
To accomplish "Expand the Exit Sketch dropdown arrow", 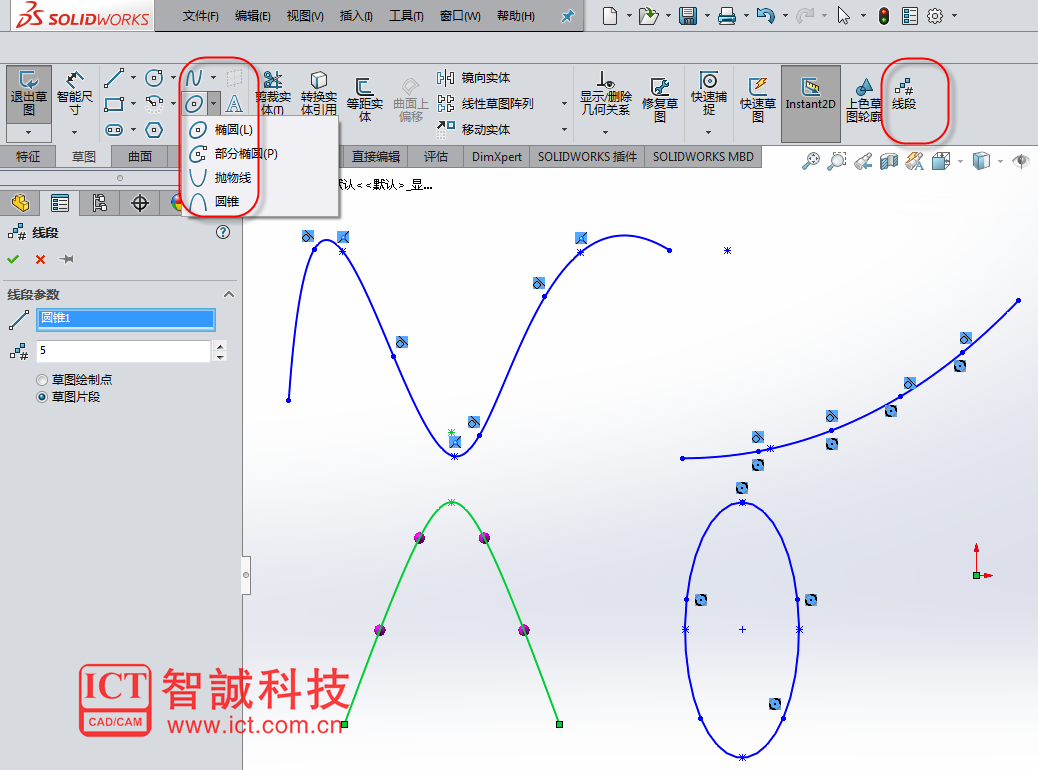I will coord(28,132).
